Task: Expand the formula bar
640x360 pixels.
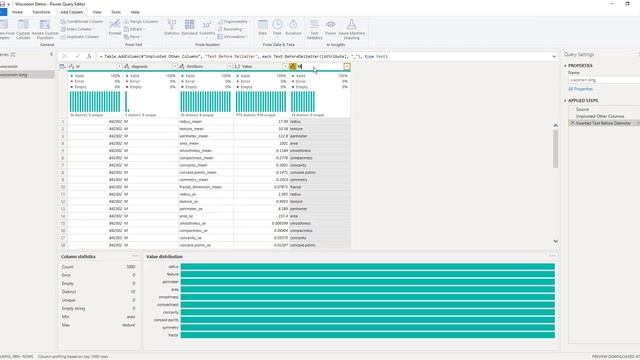Action: pos(554,56)
